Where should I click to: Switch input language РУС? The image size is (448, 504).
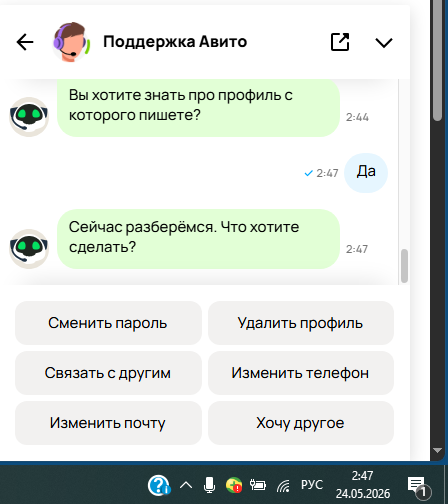pyautogui.click(x=312, y=485)
